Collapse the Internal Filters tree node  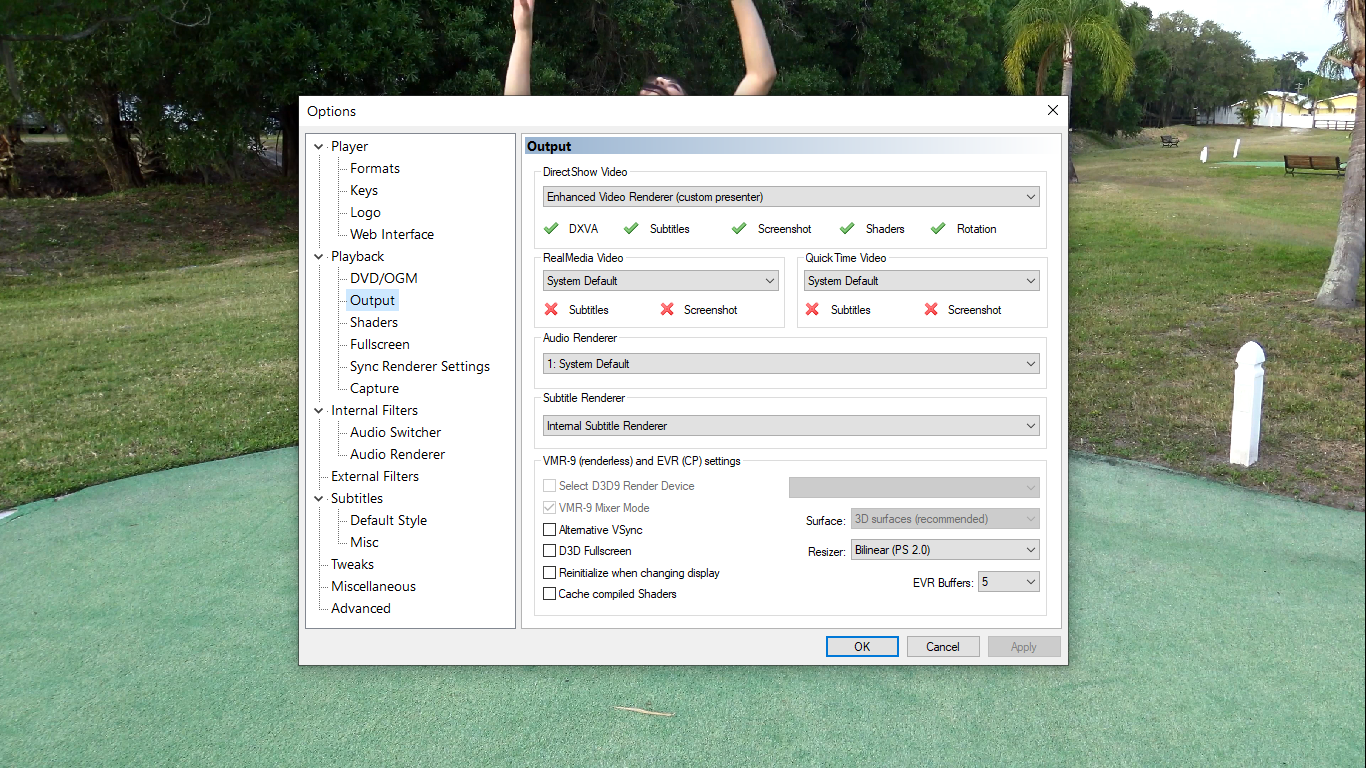tap(319, 410)
